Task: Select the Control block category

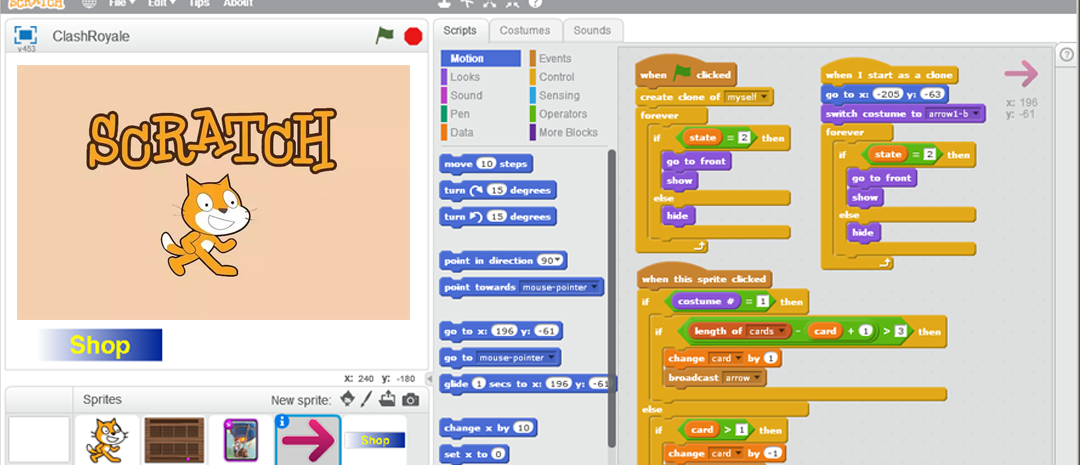Action: click(x=556, y=77)
